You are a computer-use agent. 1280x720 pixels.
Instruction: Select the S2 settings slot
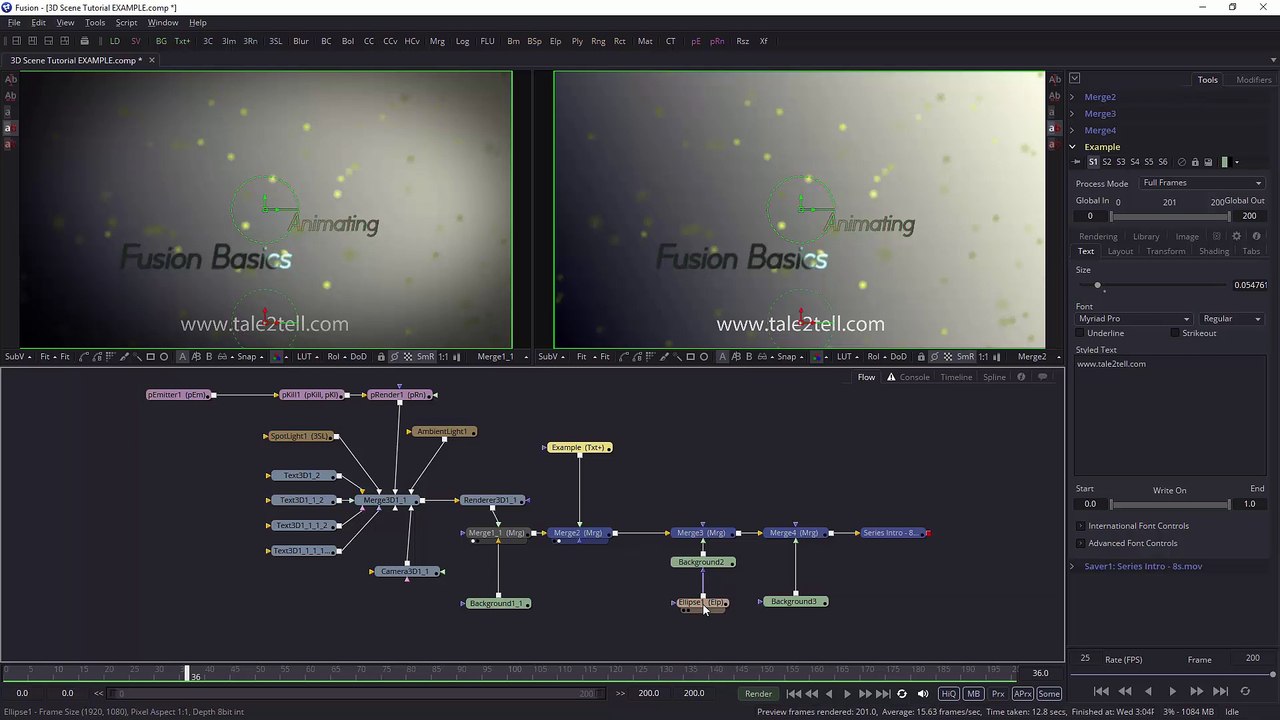(x=1107, y=162)
